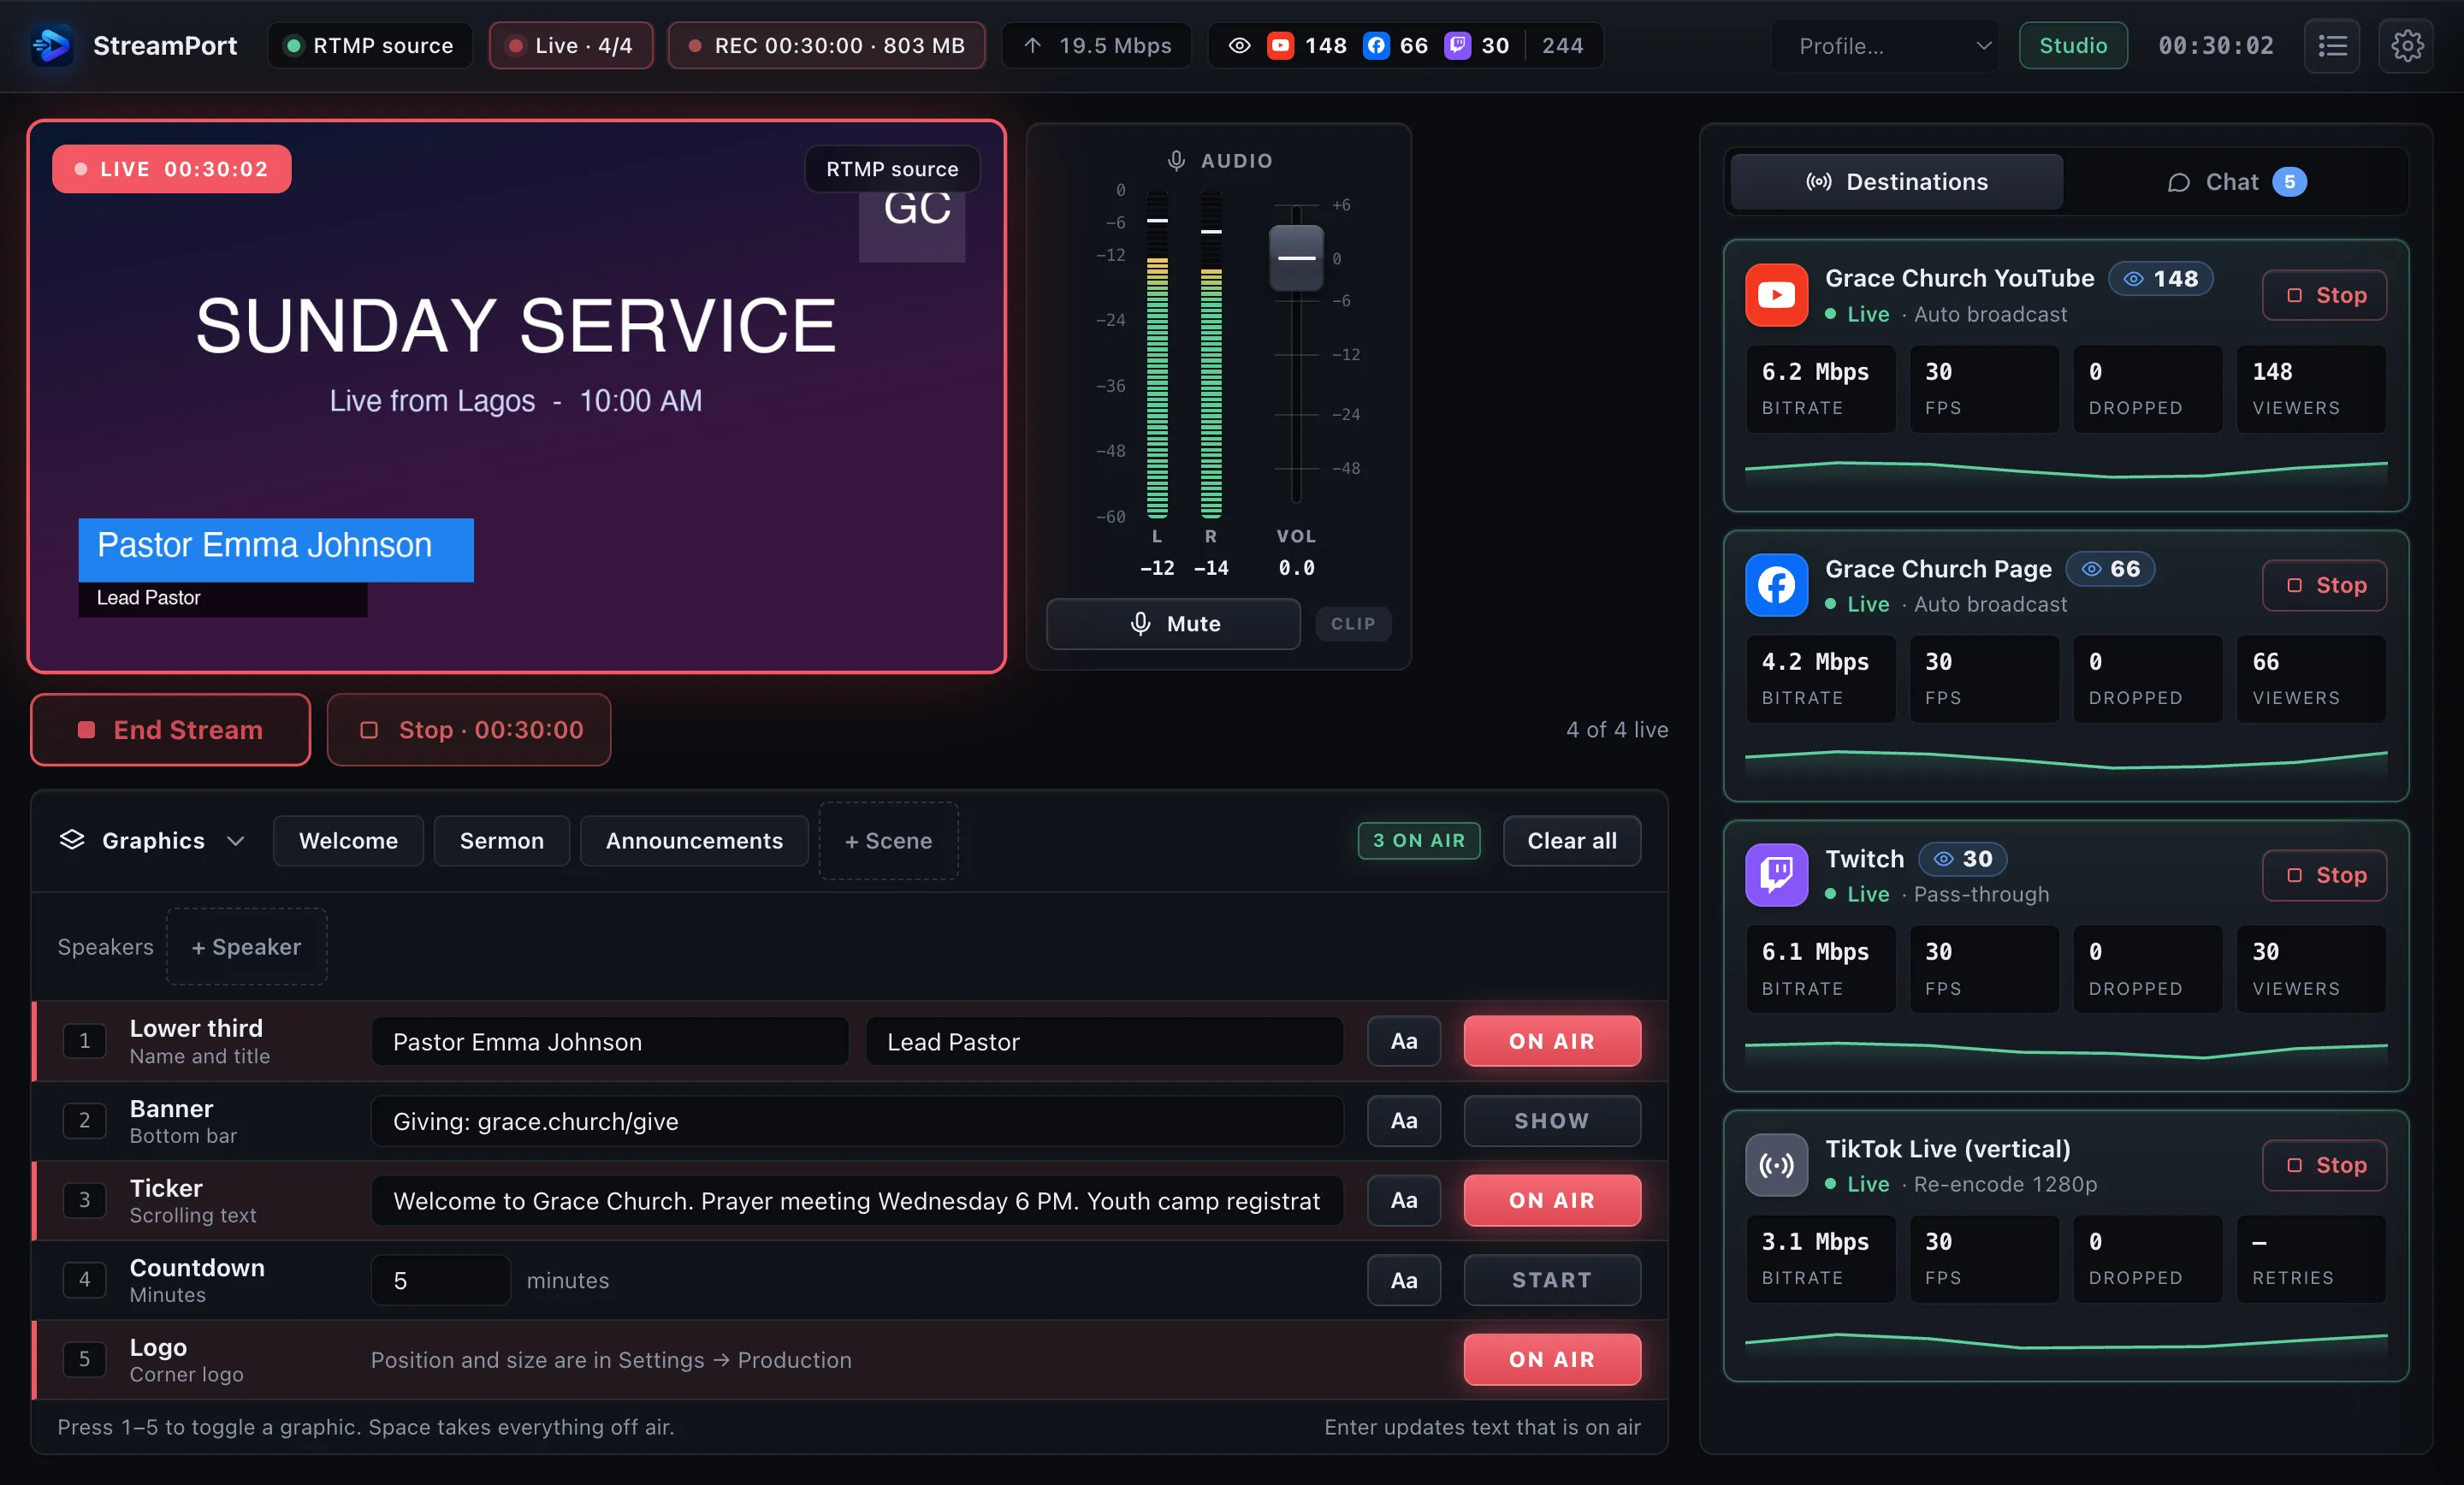Click the volume fader handle
The image size is (2464, 1485).
(1296, 258)
